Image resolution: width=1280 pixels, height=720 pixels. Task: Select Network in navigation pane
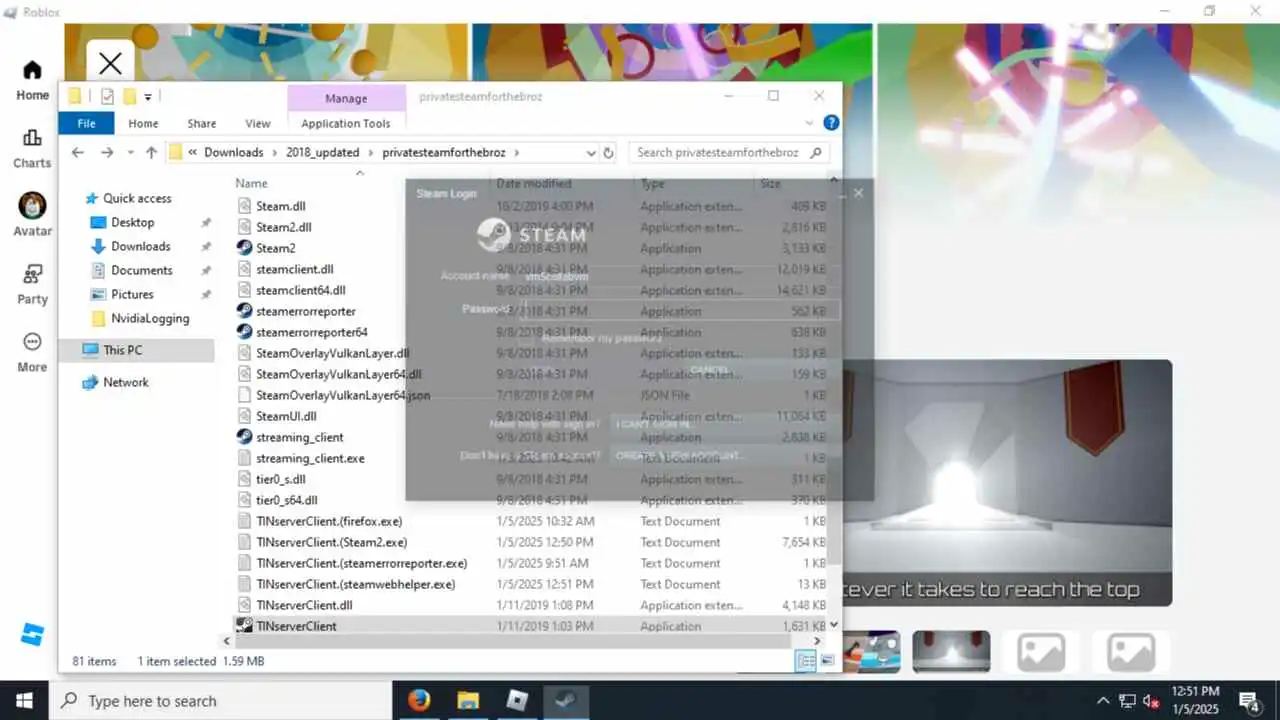126,382
